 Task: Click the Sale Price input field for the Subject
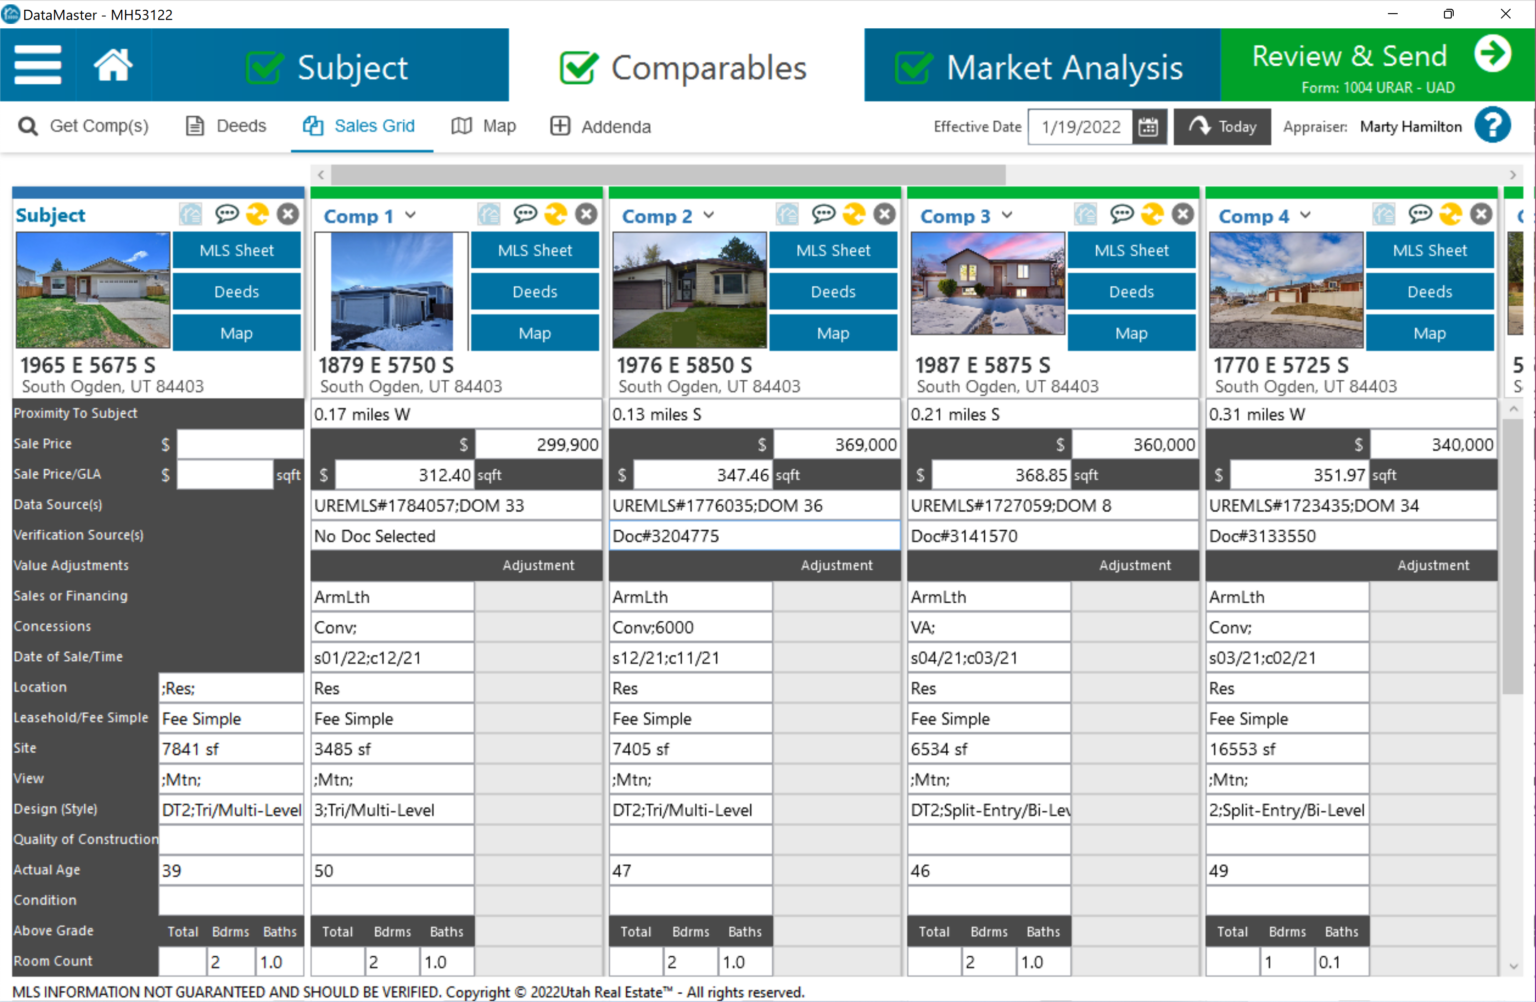(x=240, y=443)
